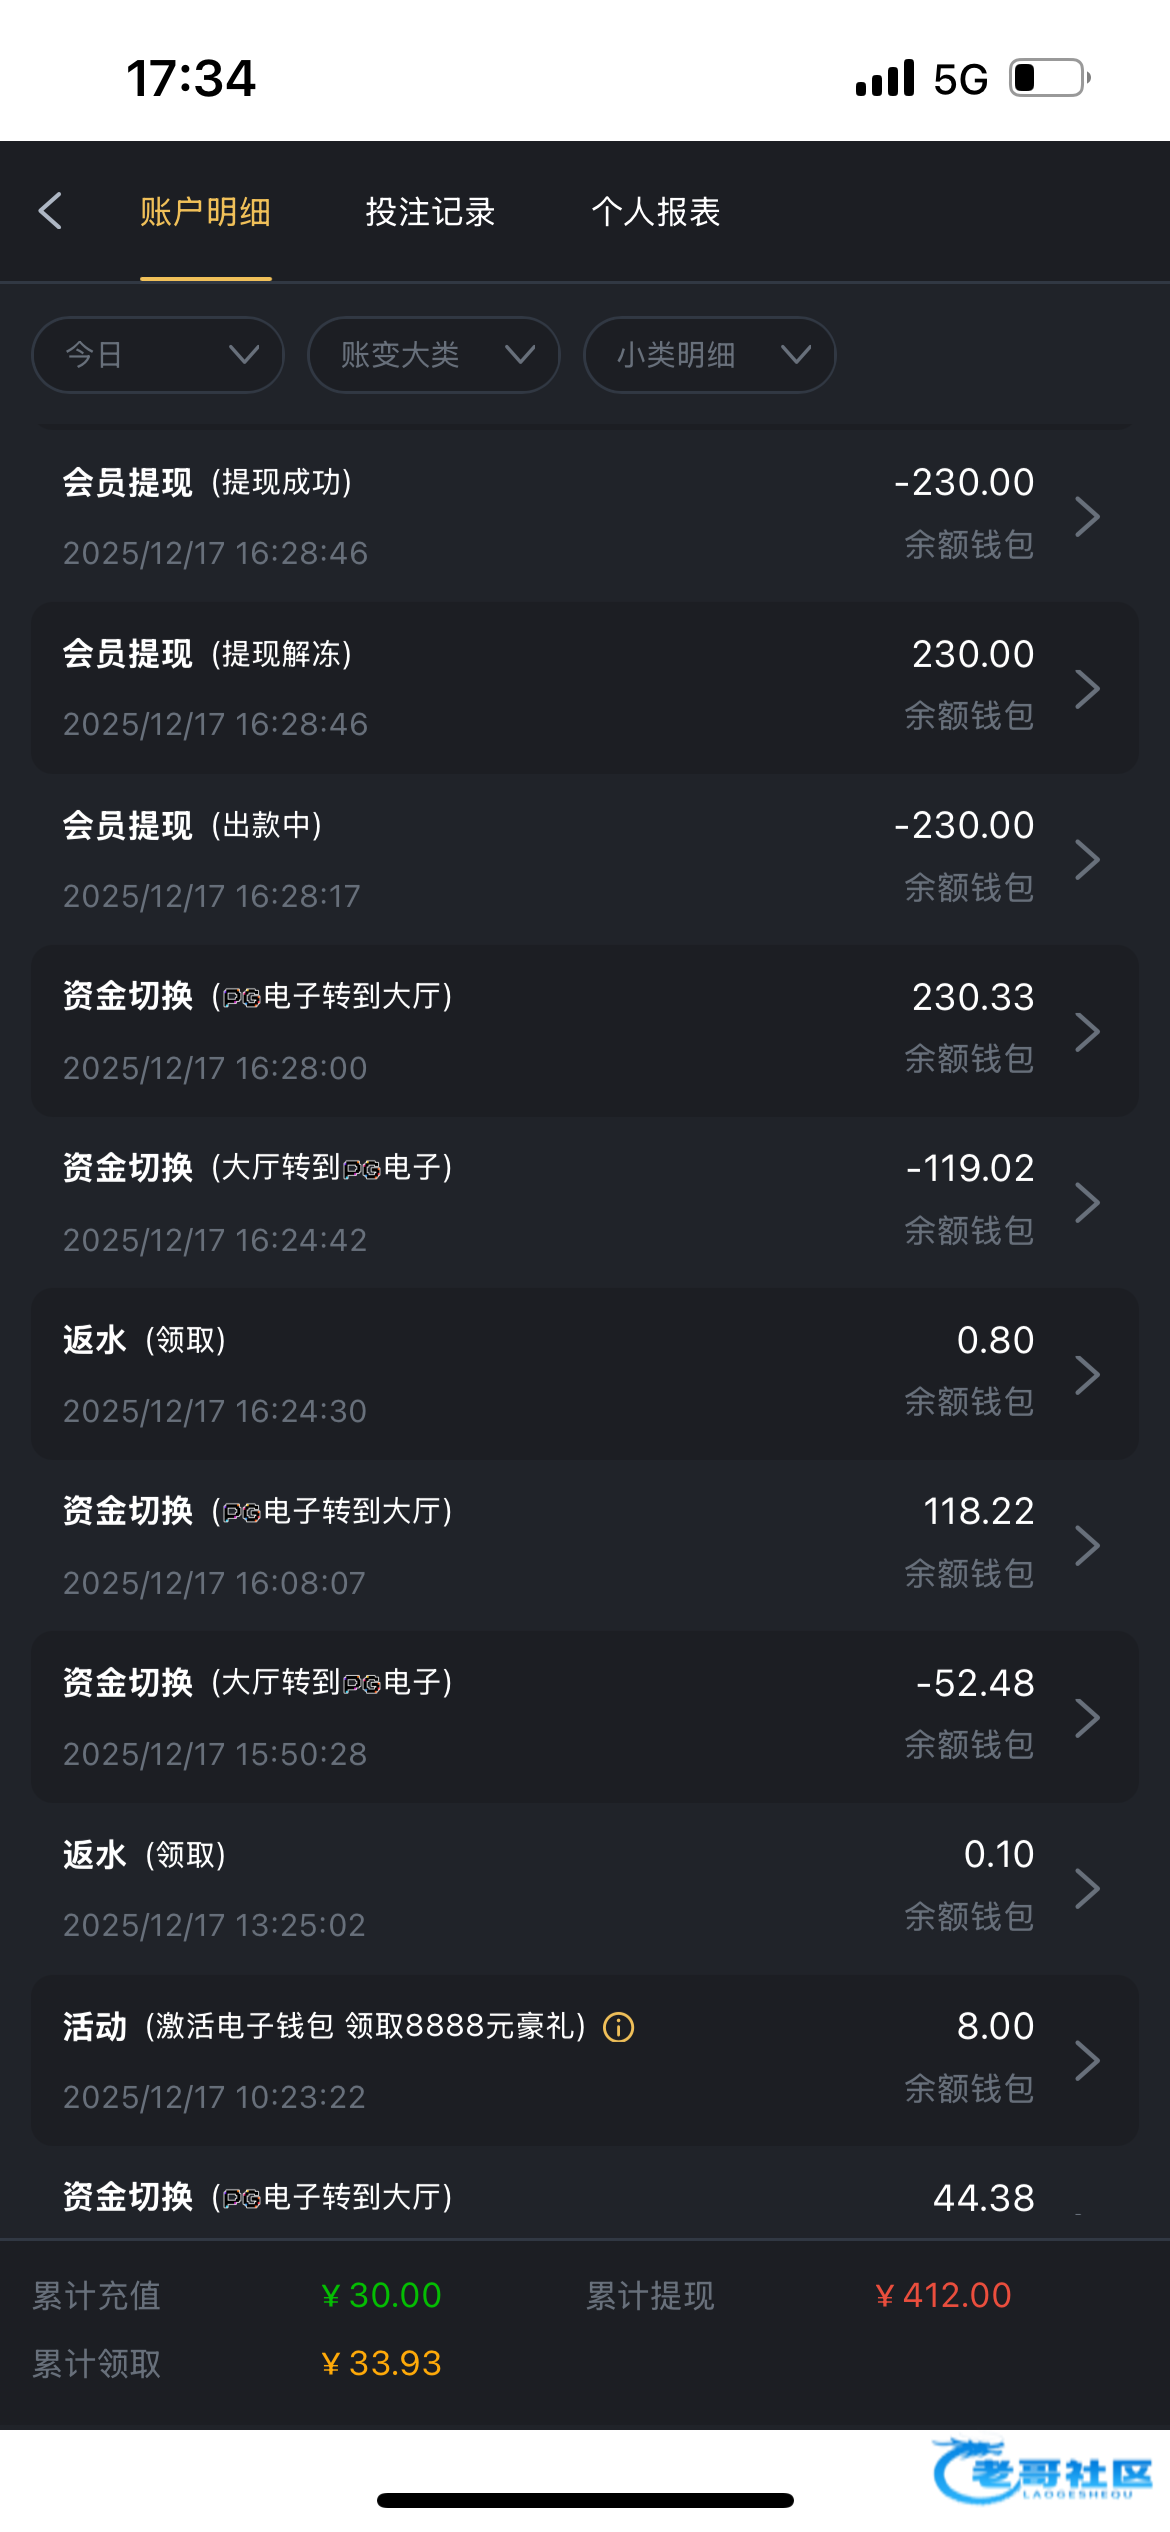1170x2532 pixels.
Task: Tap the info icon beside 8888元豪礼 activity
Action: click(619, 2027)
